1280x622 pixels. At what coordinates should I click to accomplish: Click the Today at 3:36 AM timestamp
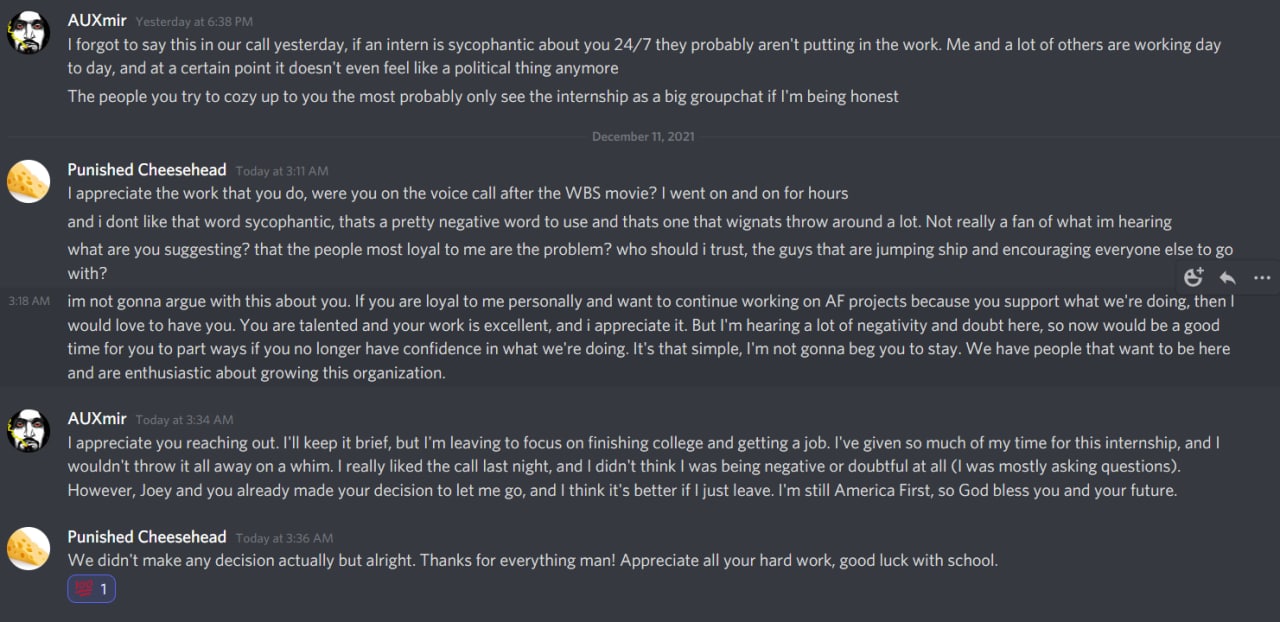coord(284,538)
